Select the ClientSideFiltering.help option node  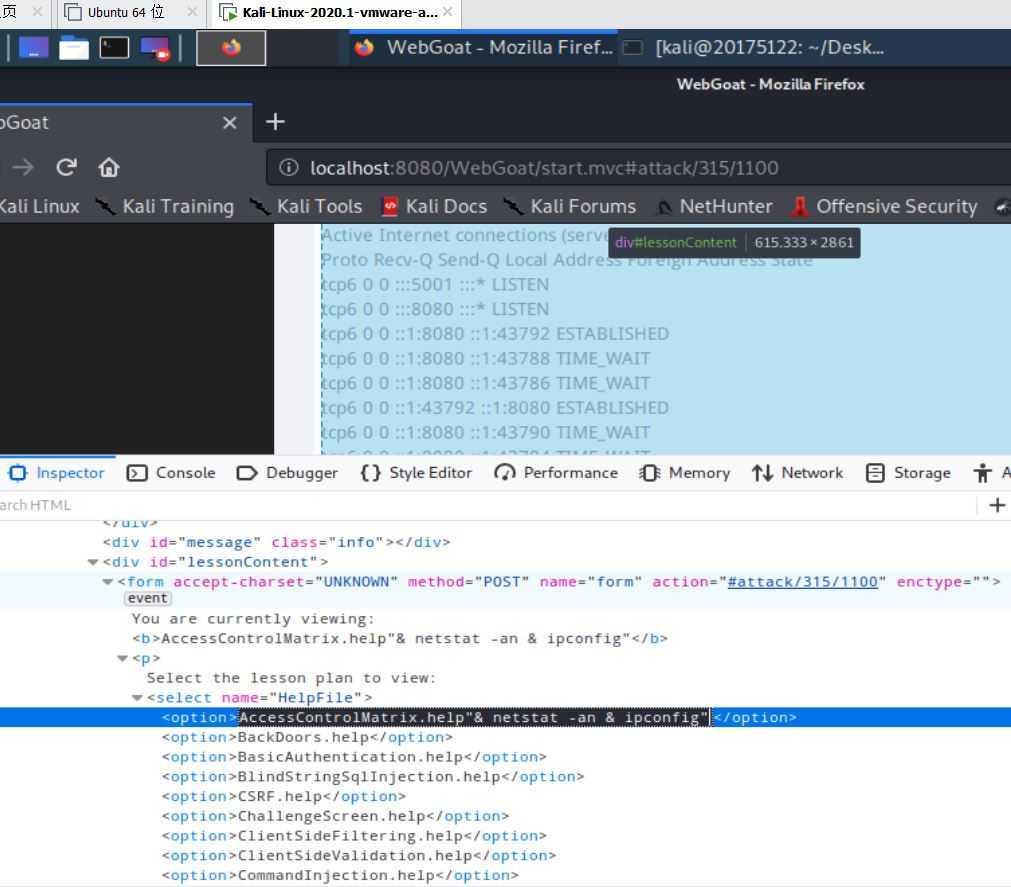click(x=354, y=836)
